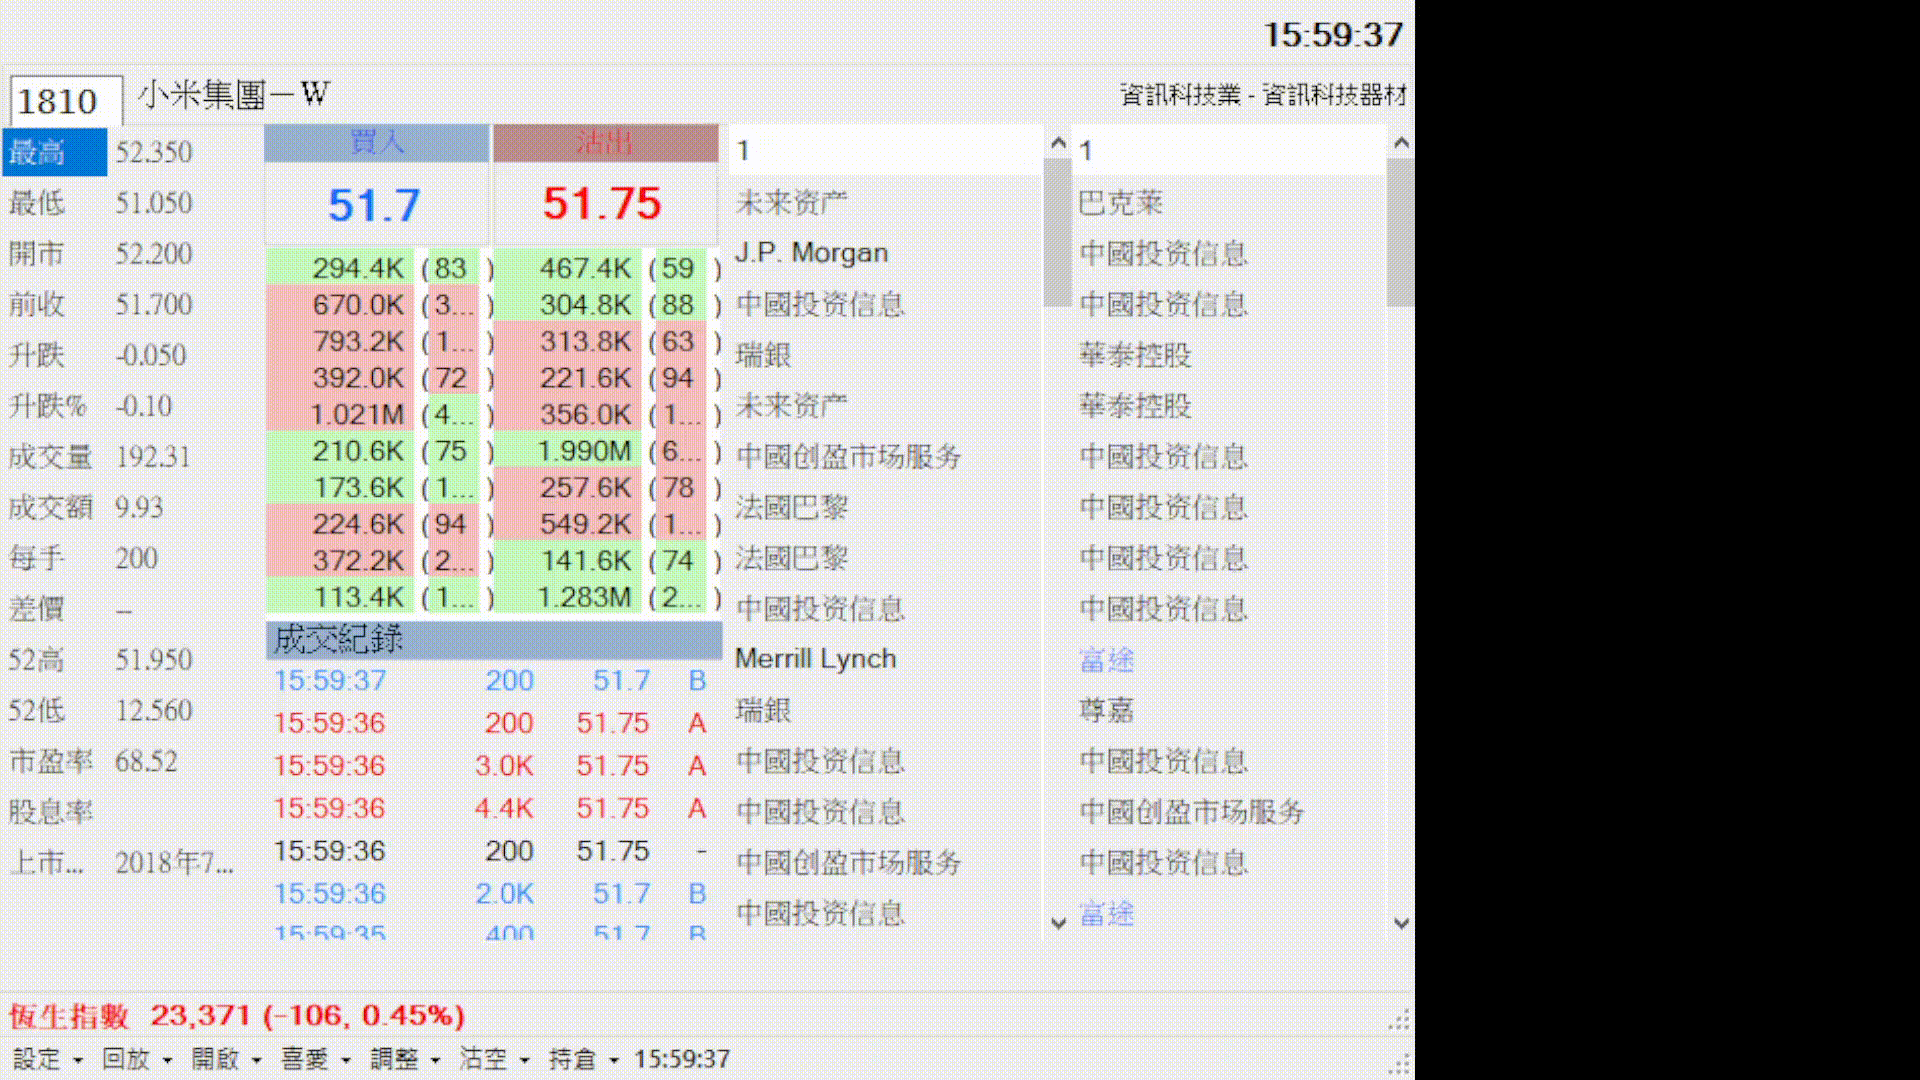Select the highlighted 最高 label
This screenshot has width=1920, height=1080.
coord(54,152)
